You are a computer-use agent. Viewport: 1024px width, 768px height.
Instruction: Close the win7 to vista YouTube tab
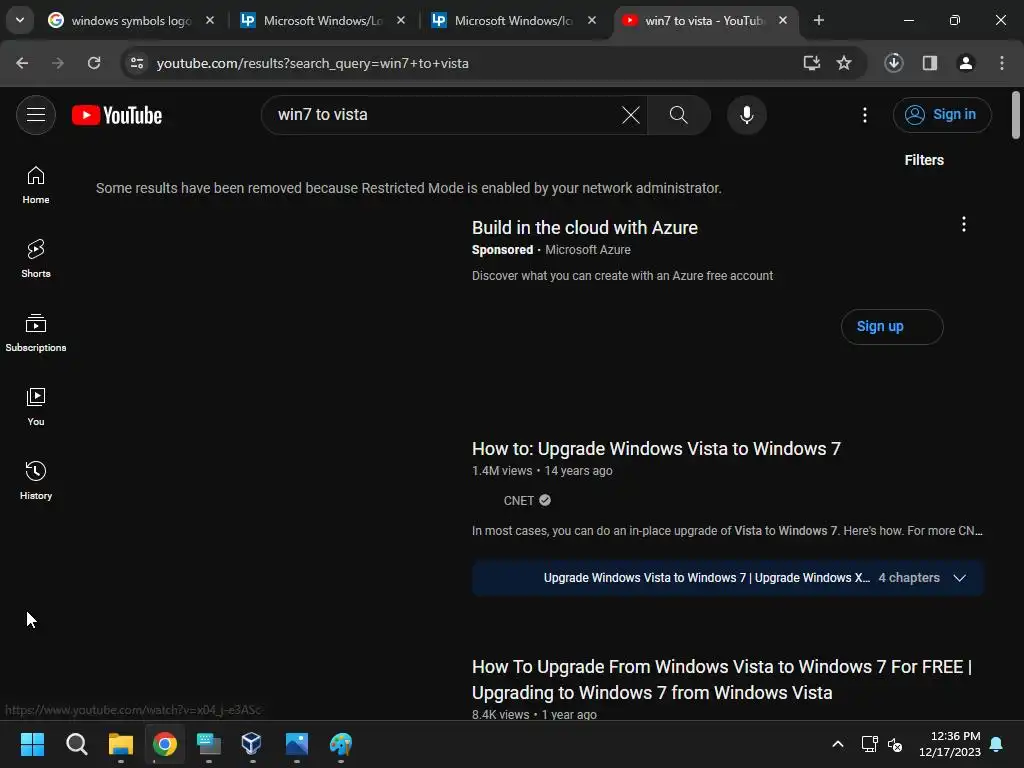click(x=783, y=20)
